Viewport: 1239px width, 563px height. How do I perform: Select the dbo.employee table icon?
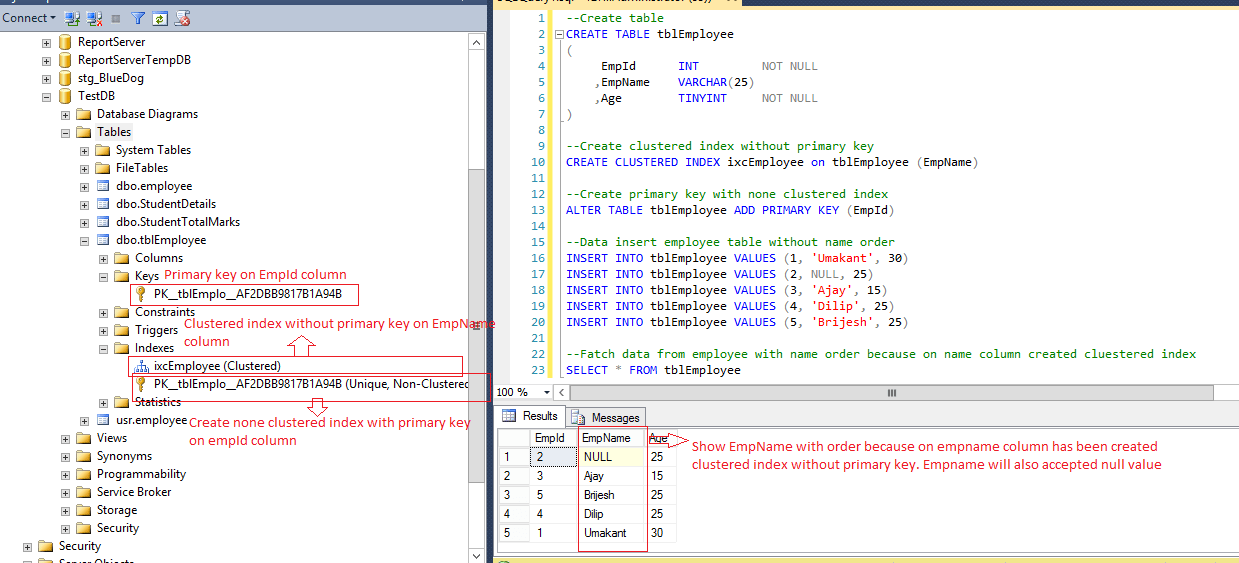[x=103, y=186]
